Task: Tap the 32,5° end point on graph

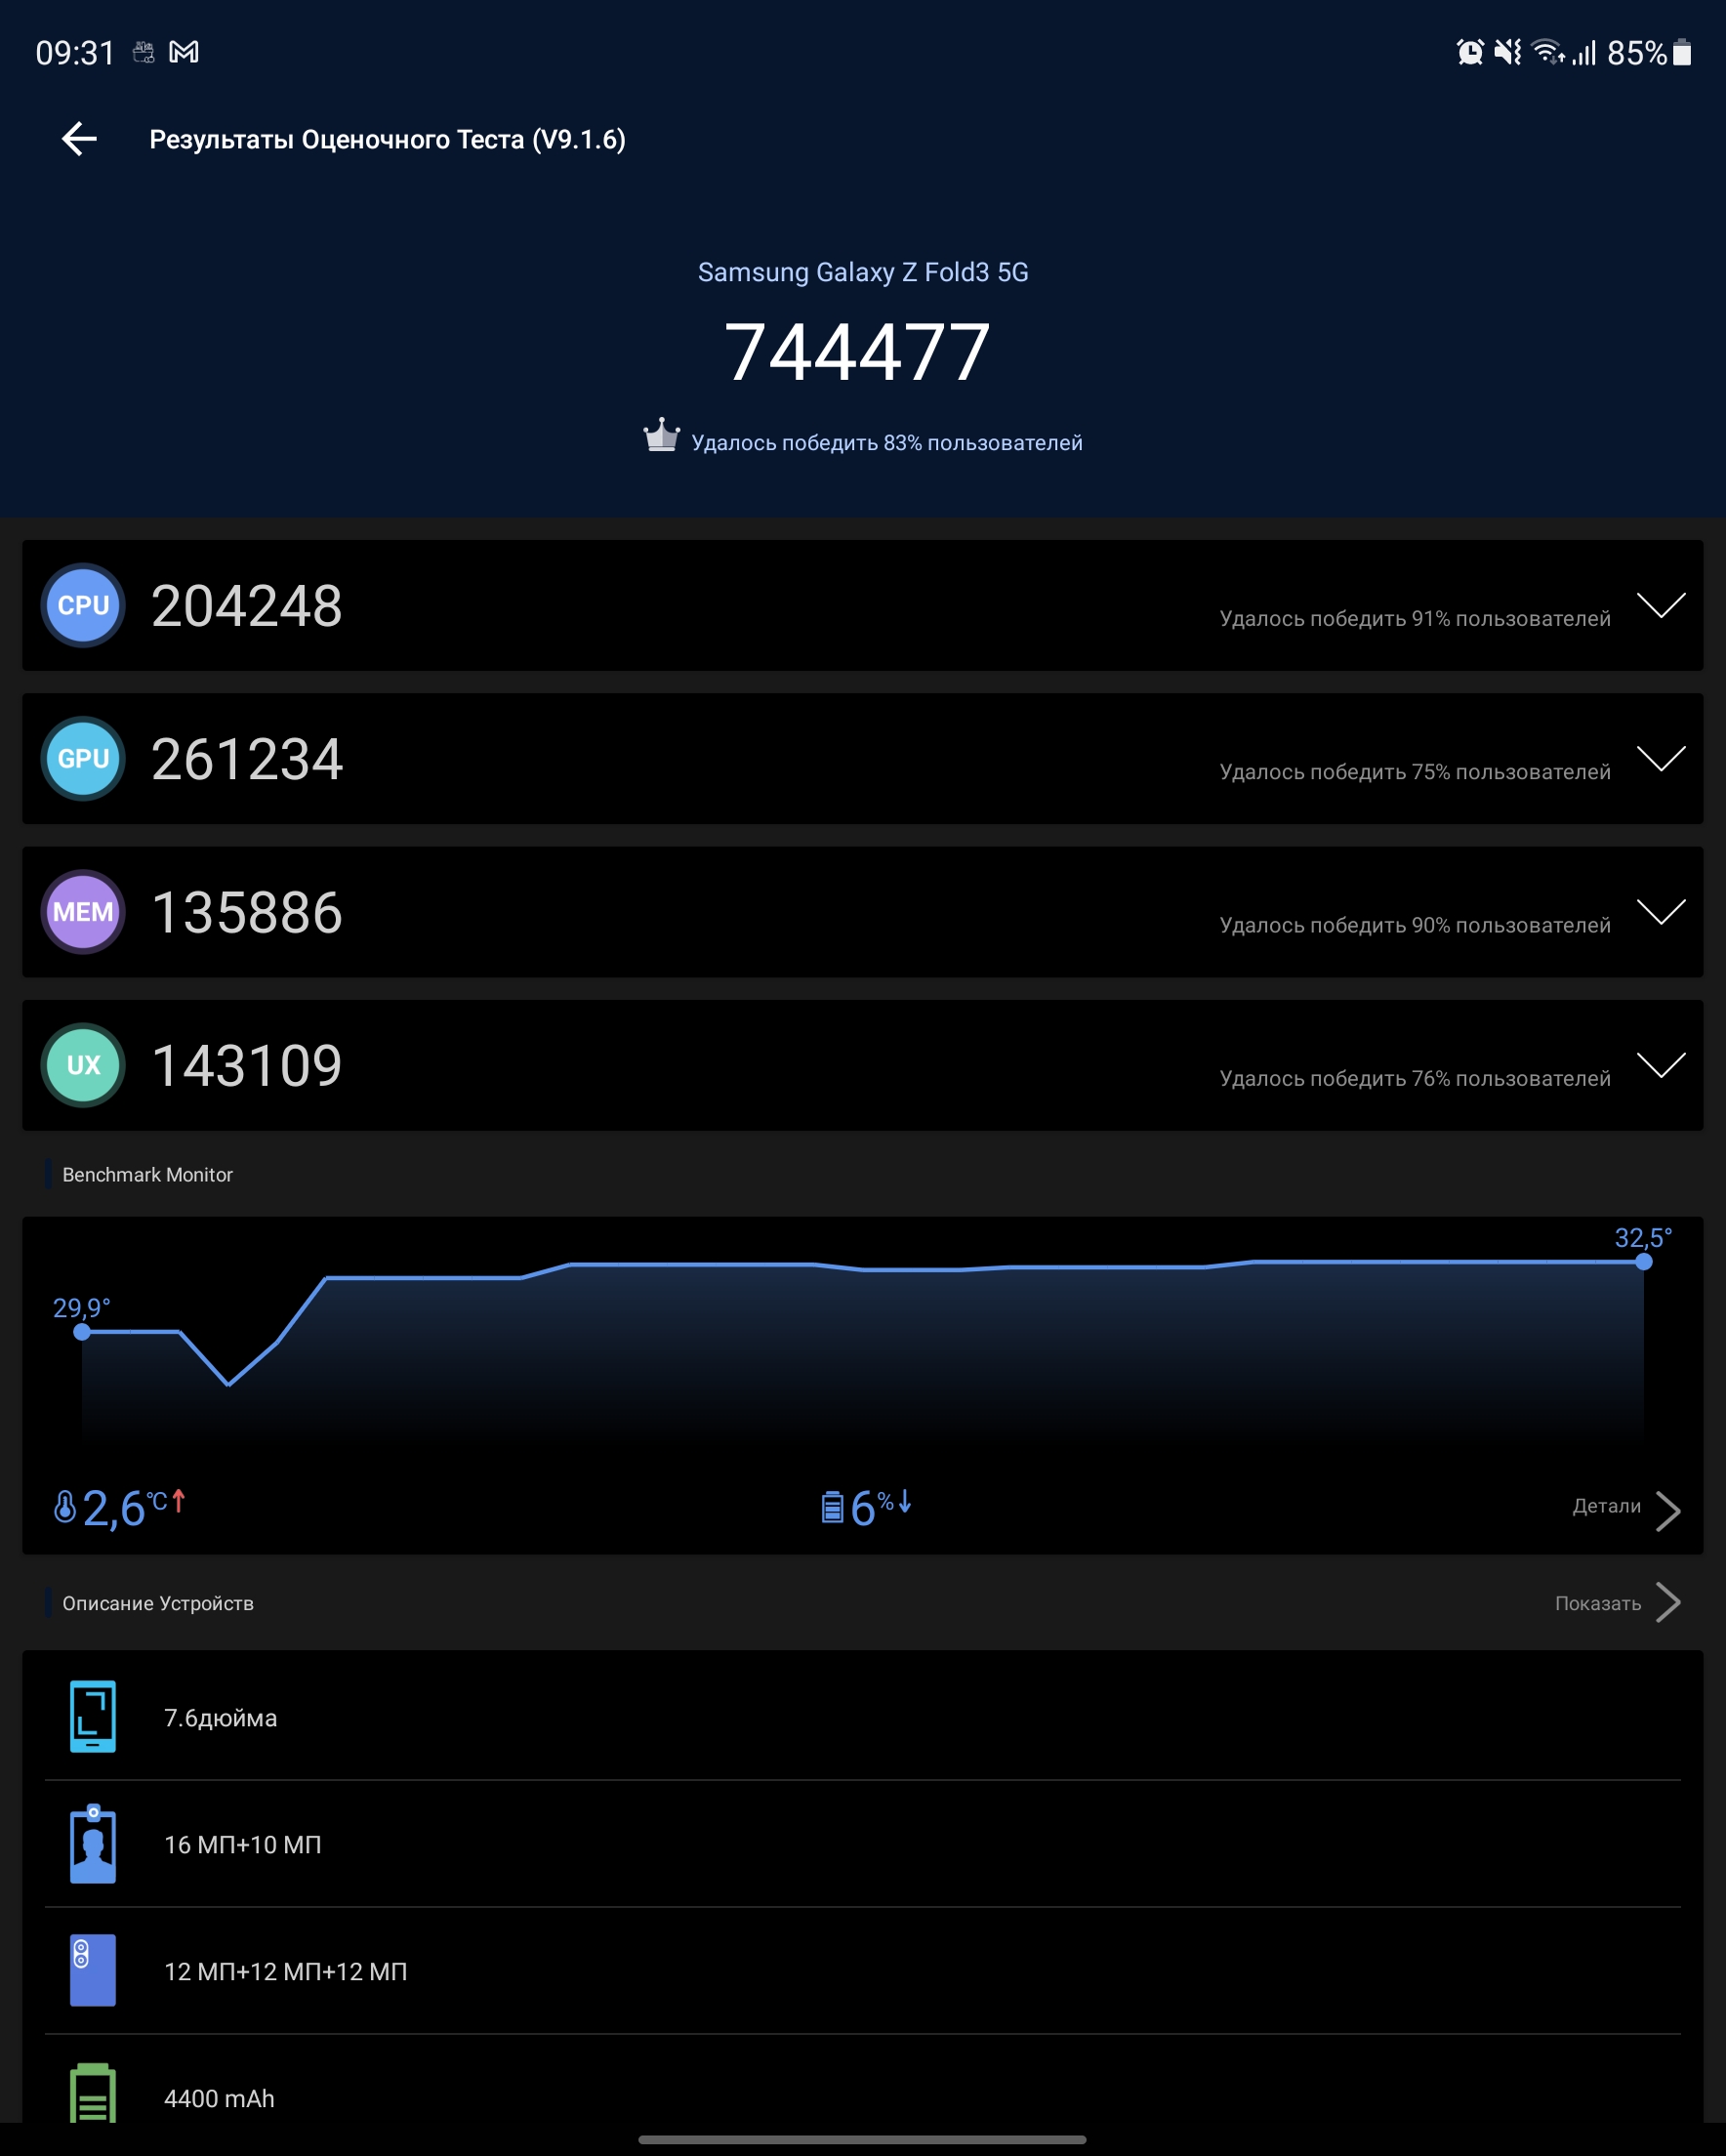Action: click(1643, 1262)
